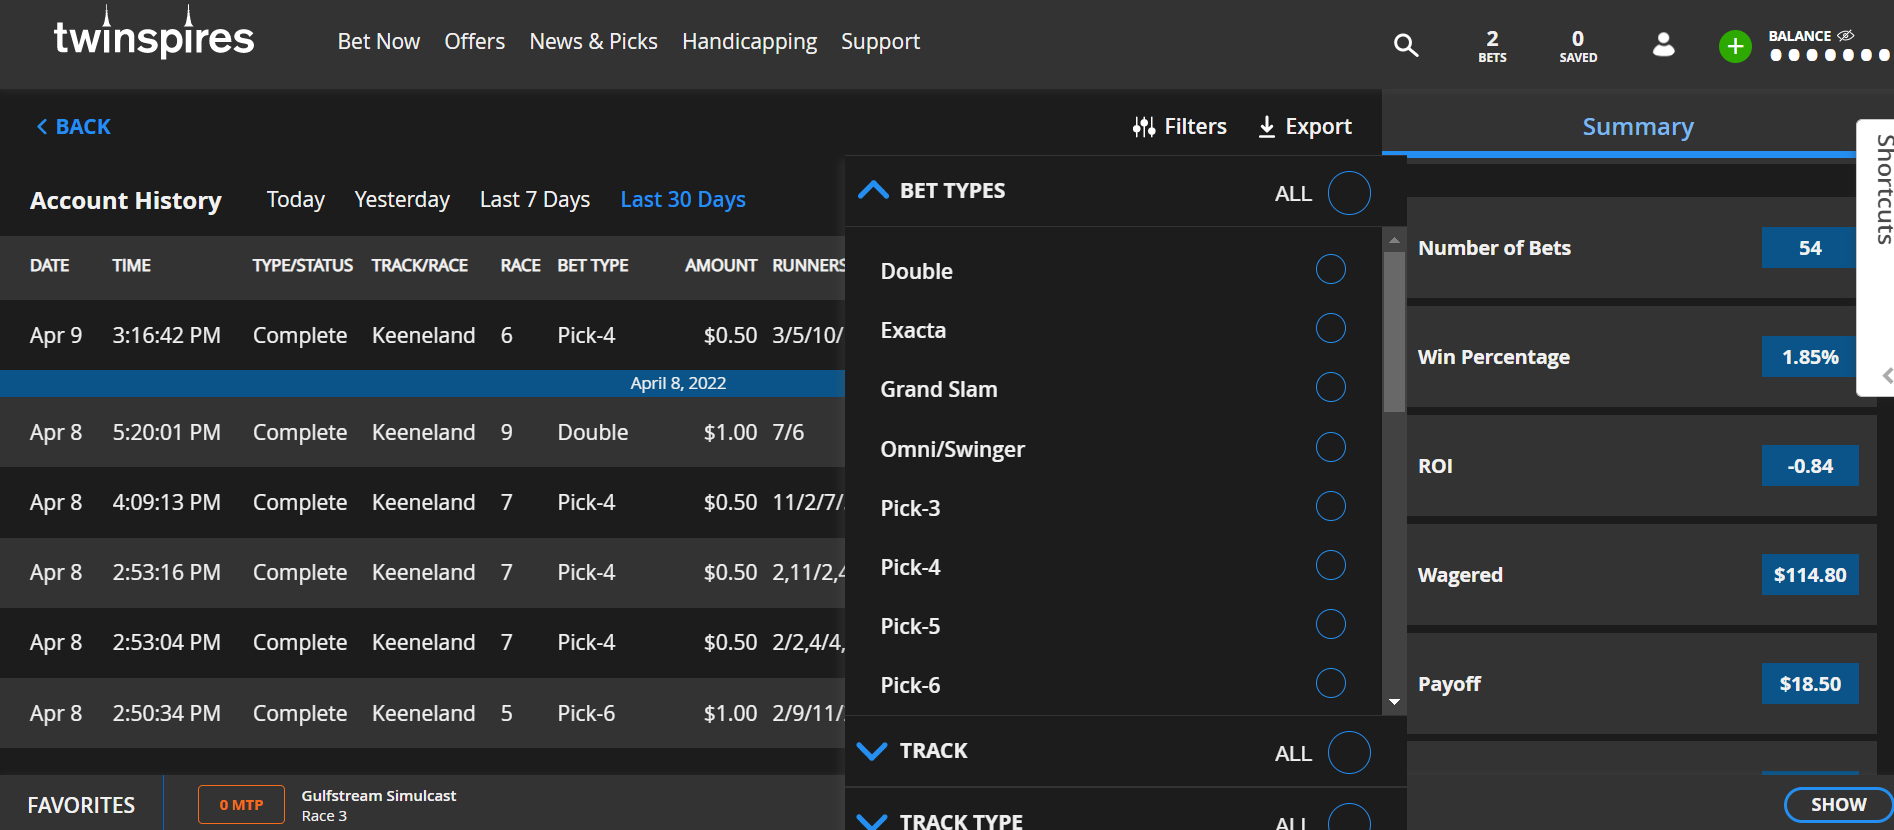Image resolution: width=1894 pixels, height=830 pixels.
Task: Select the Pick-5 bet type filter
Action: (1330, 624)
